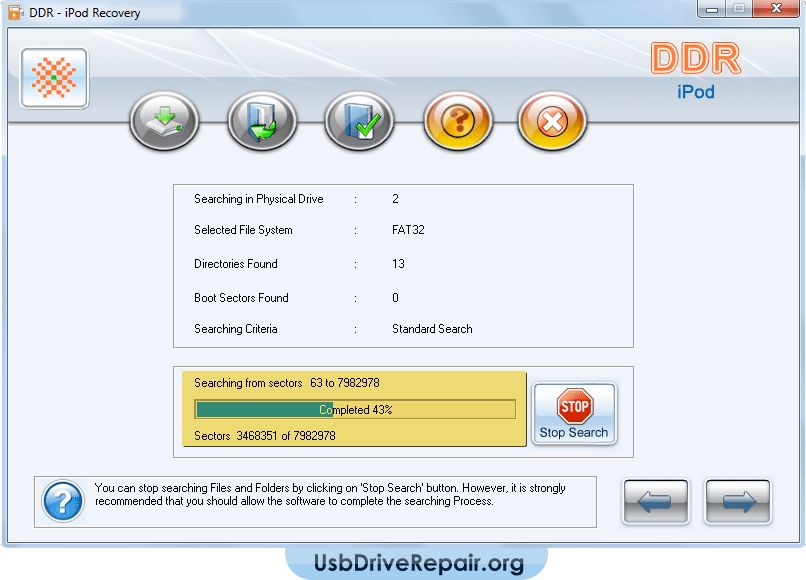This screenshot has width=806, height=580.
Task: Click the orange X exit icon
Action: (552, 121)
